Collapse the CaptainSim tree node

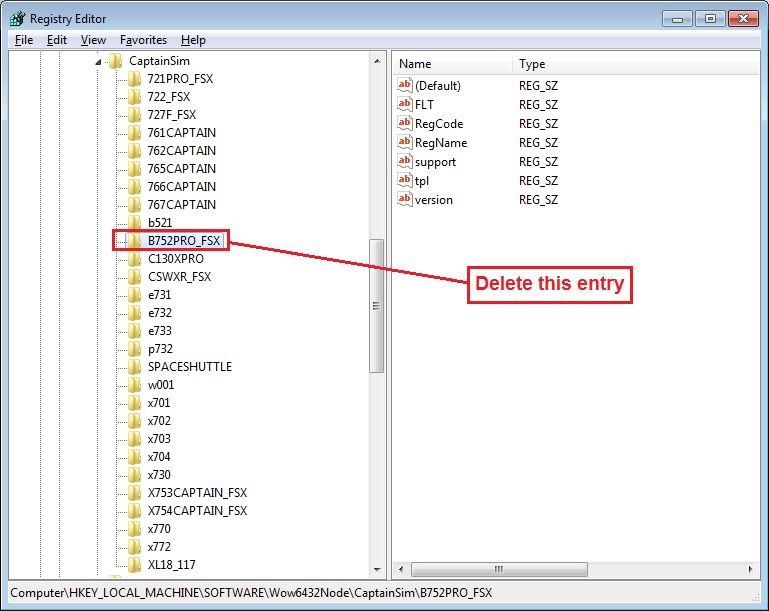click(x=99, y=61)
